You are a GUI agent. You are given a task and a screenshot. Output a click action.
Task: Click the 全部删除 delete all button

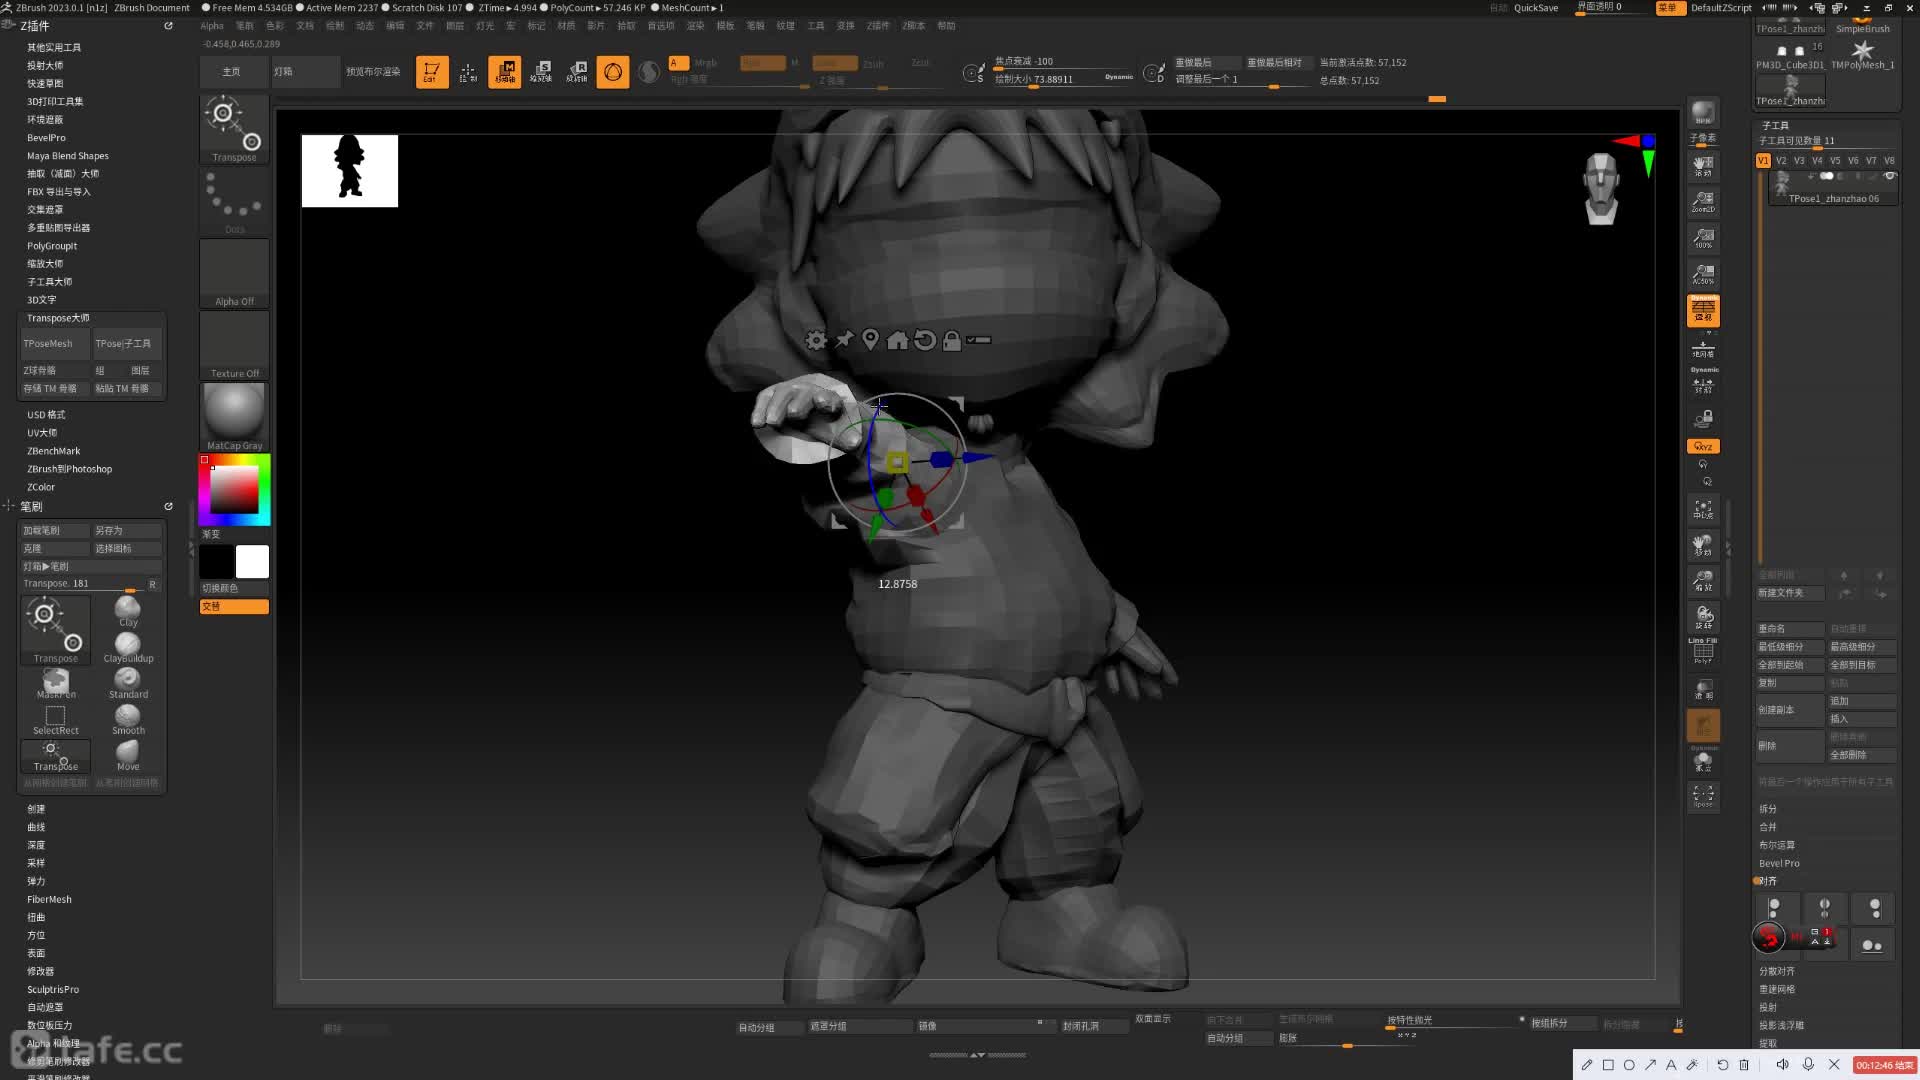point(1861,755)
